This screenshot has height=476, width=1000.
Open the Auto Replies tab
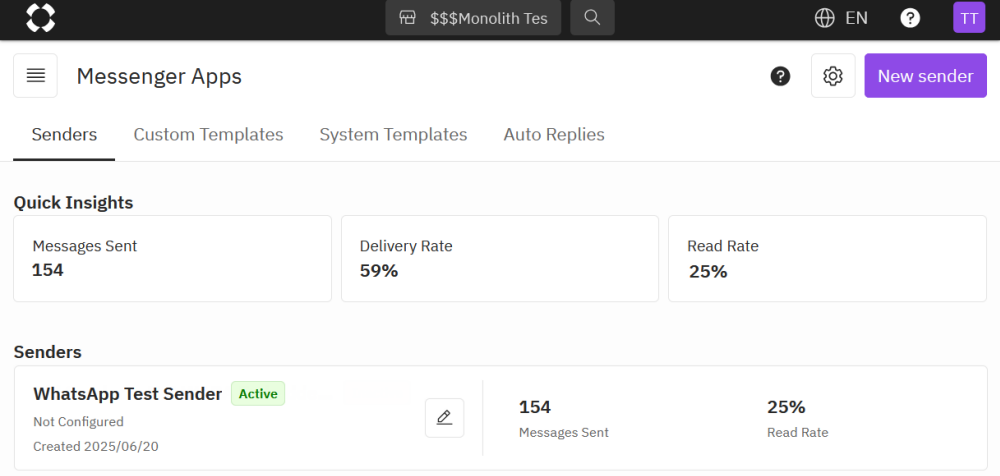coord(554,135)
